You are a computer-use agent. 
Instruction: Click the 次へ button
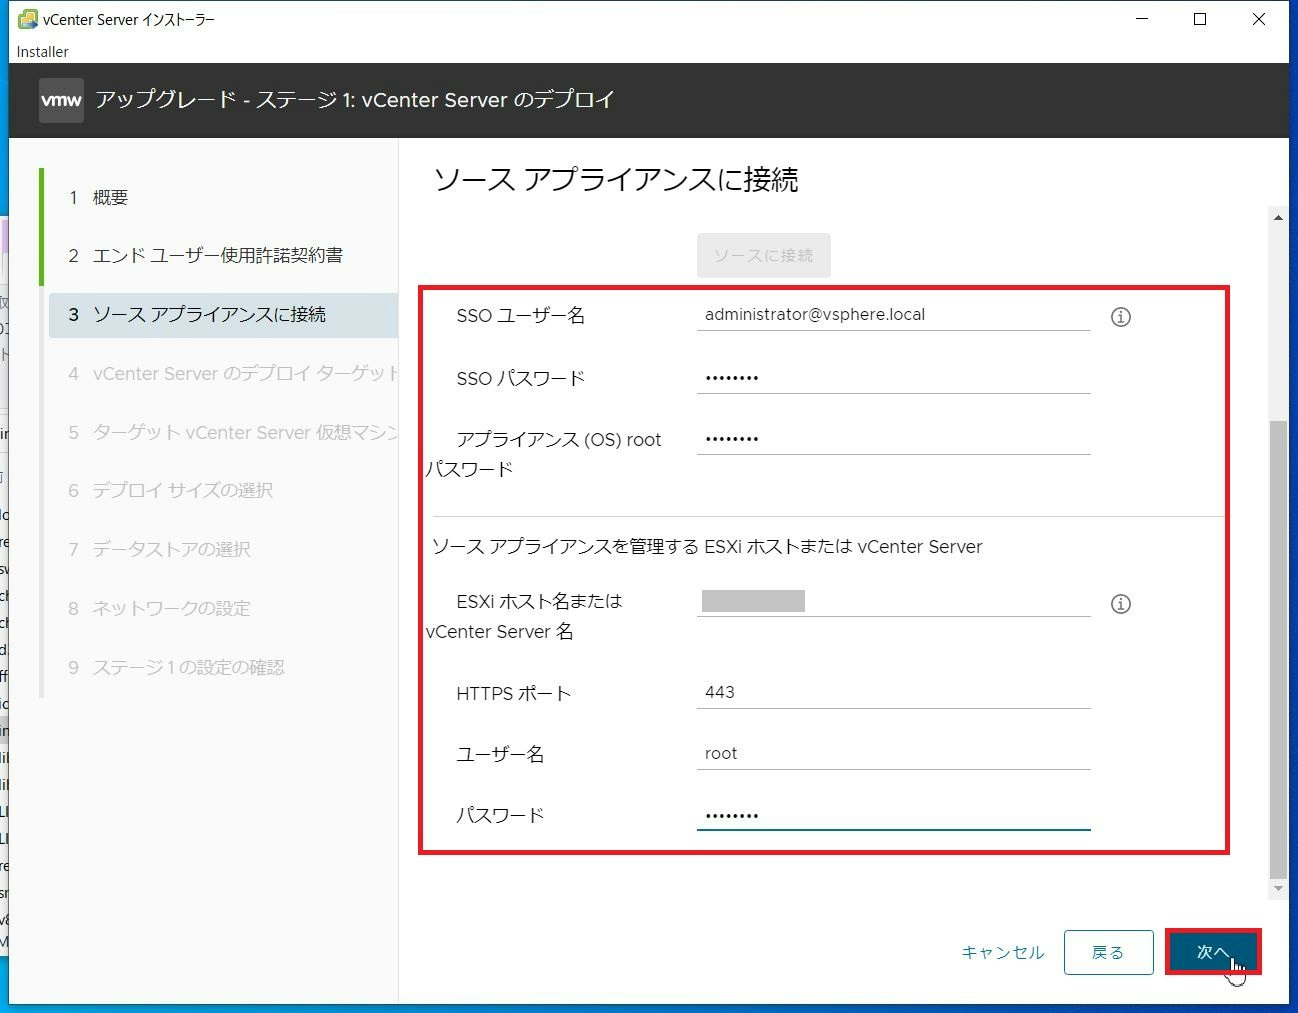(x=1212, y=952)
